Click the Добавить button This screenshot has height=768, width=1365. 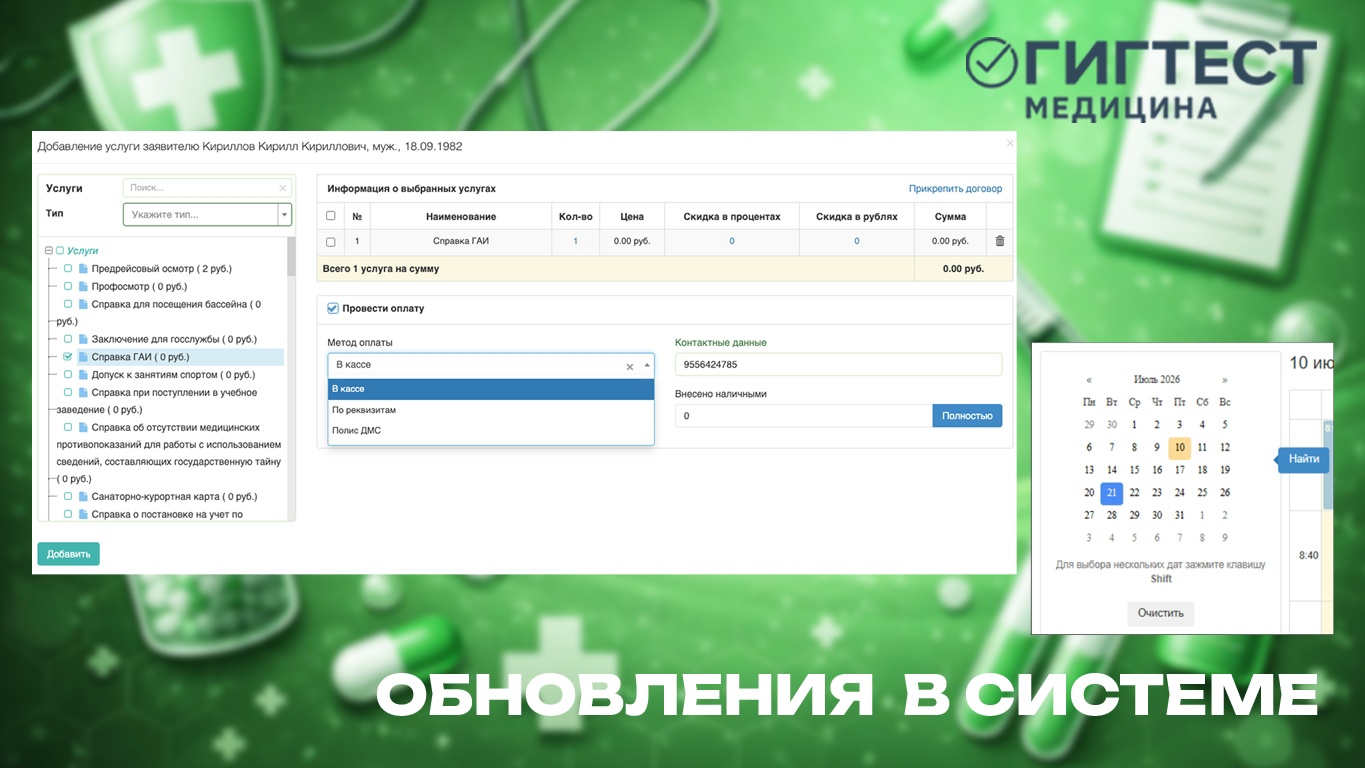[x=69, y=554]
